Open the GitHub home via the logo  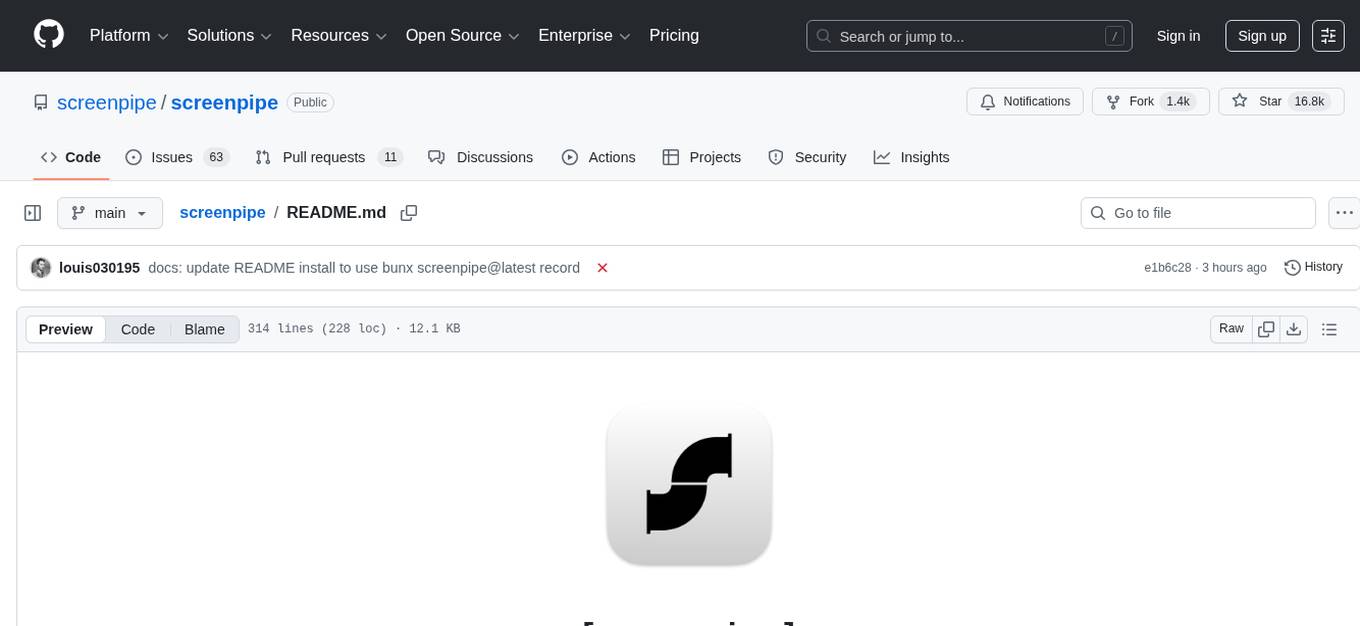click(x=48, y=33)
